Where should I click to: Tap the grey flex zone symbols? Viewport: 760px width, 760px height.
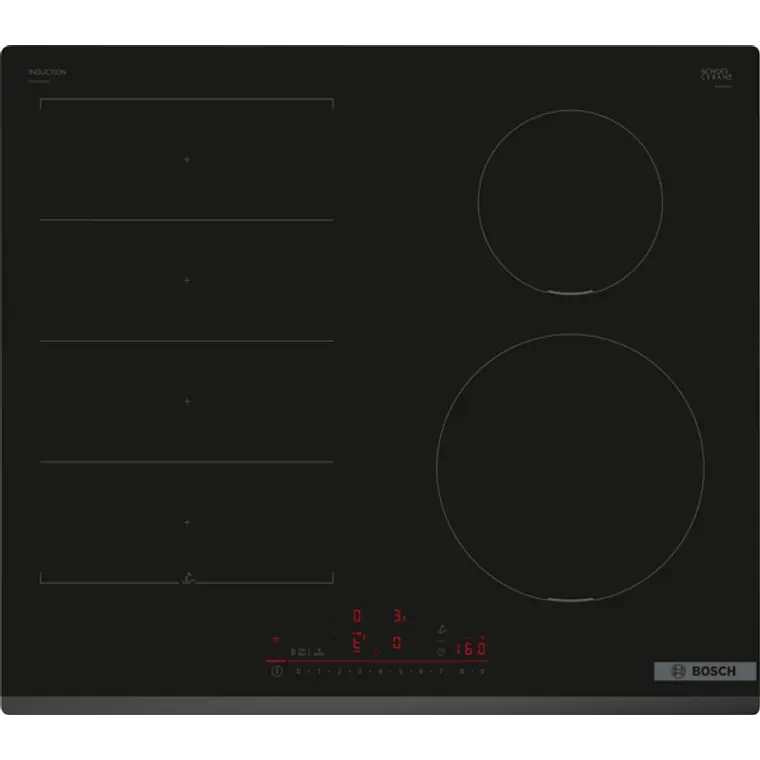(307, 652)
